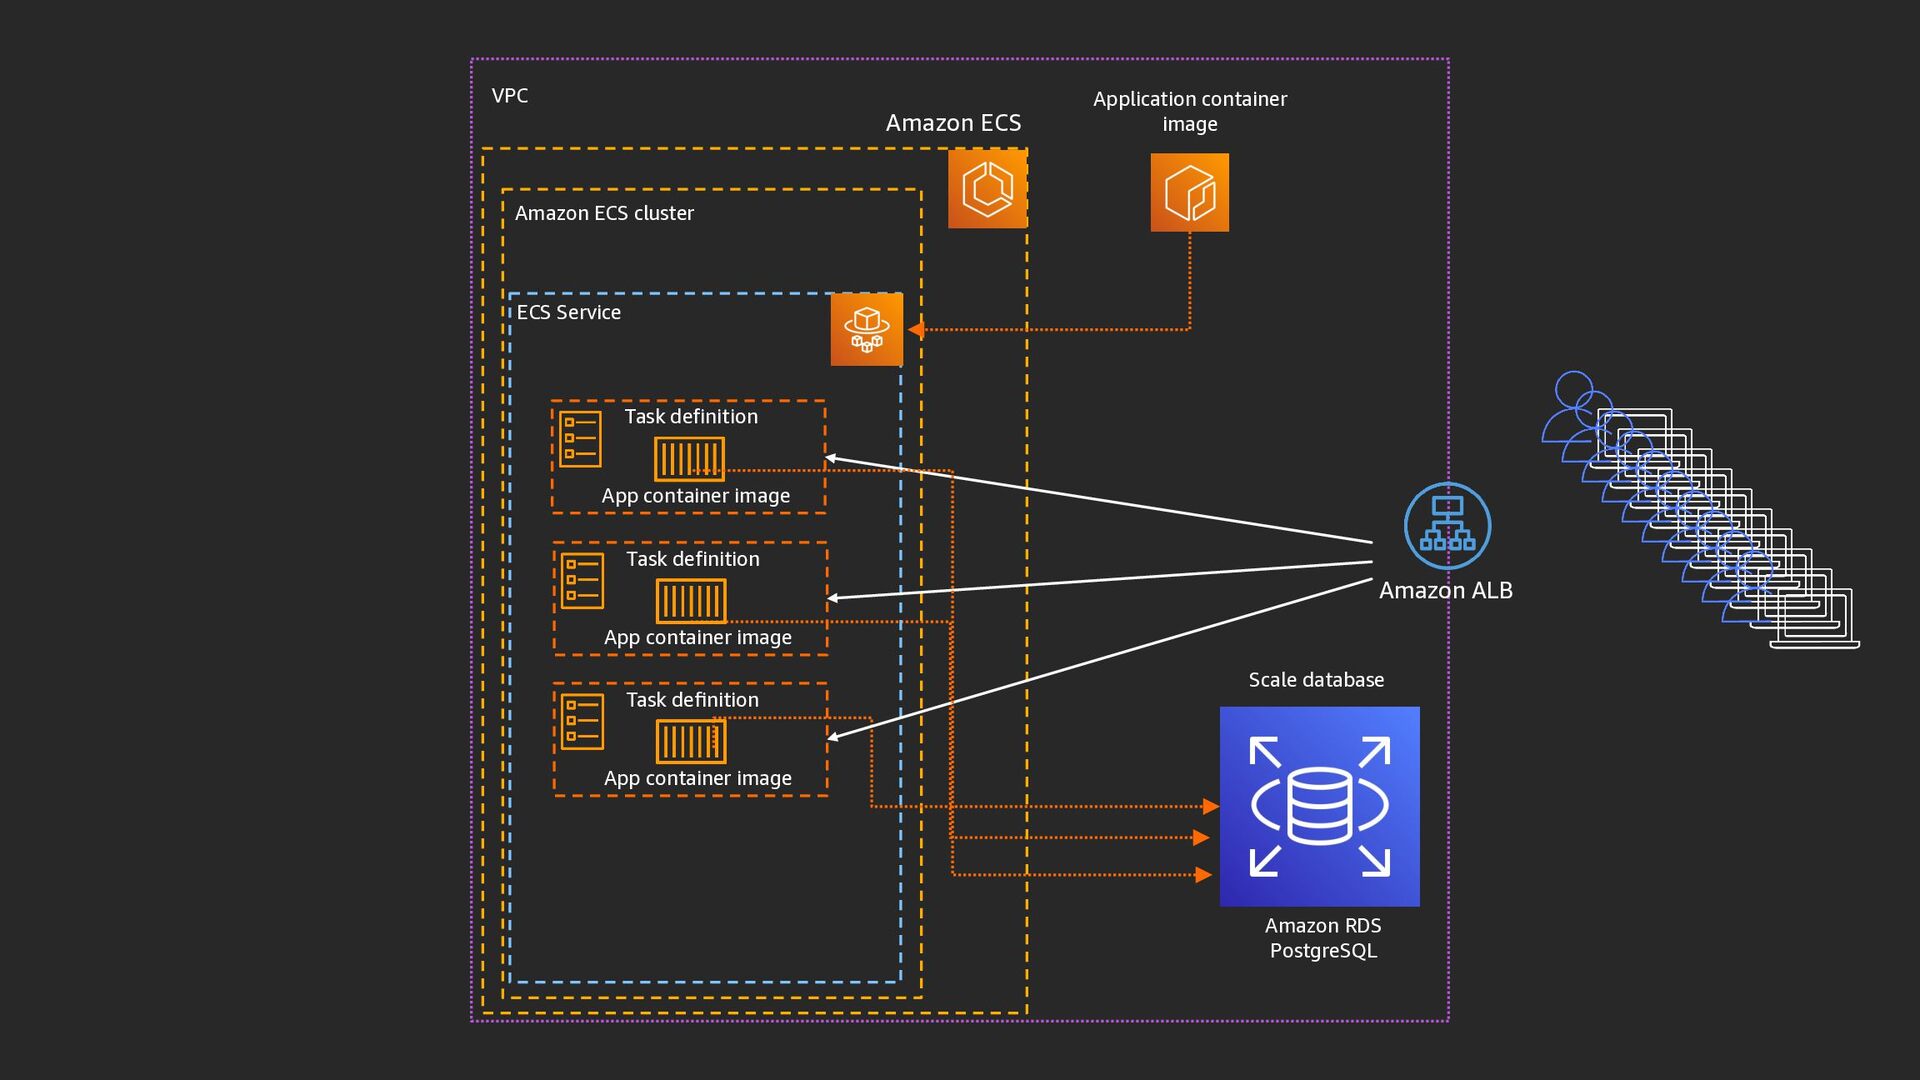
Task: Click the middle App container image icon
Action: pos(691,601)
